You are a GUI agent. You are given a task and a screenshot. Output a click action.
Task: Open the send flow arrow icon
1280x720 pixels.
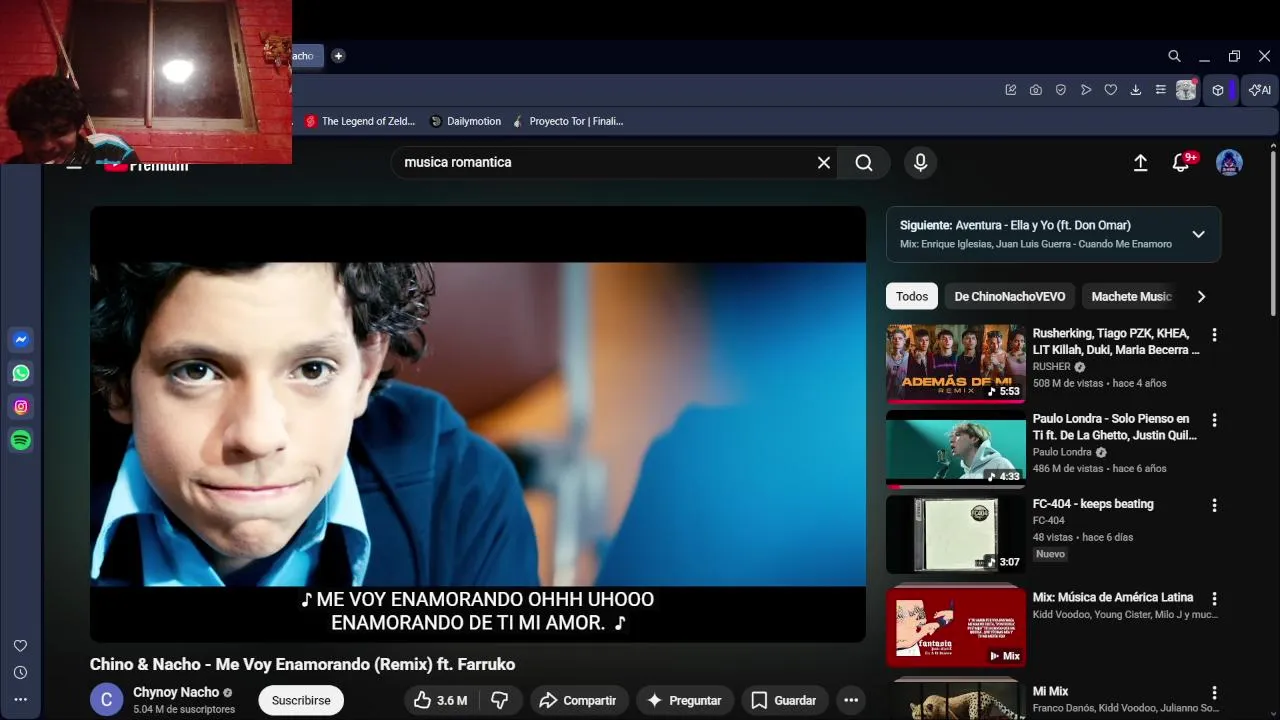[1086, 90]
